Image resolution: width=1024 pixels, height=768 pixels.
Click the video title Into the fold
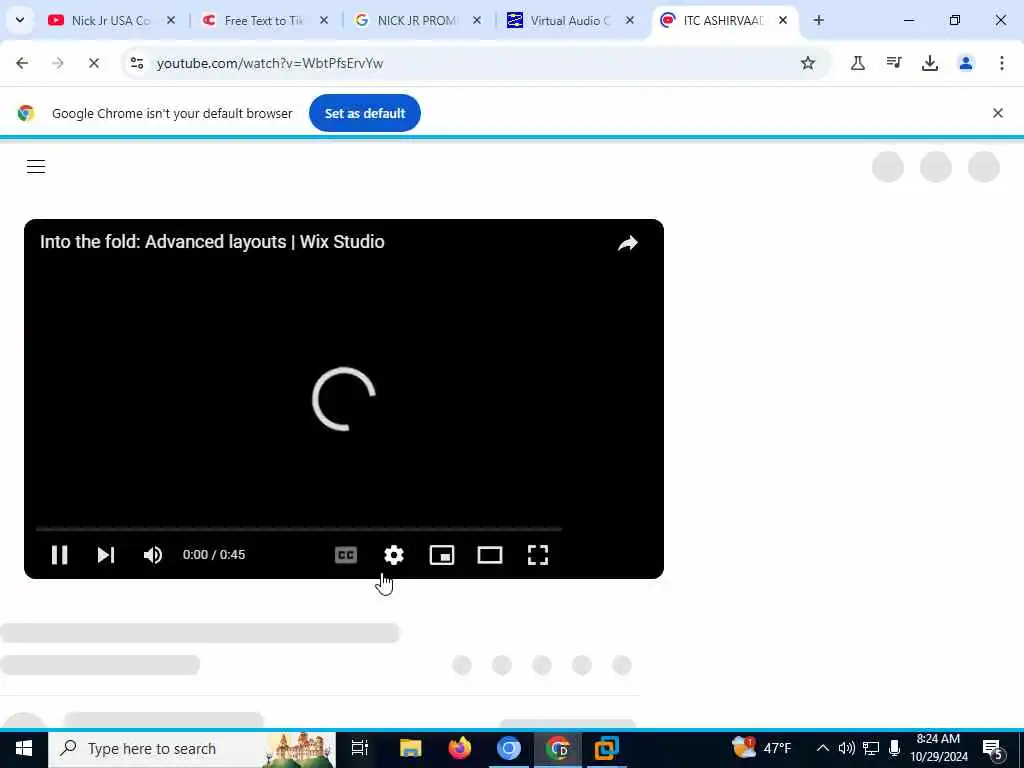pos(212,242)
